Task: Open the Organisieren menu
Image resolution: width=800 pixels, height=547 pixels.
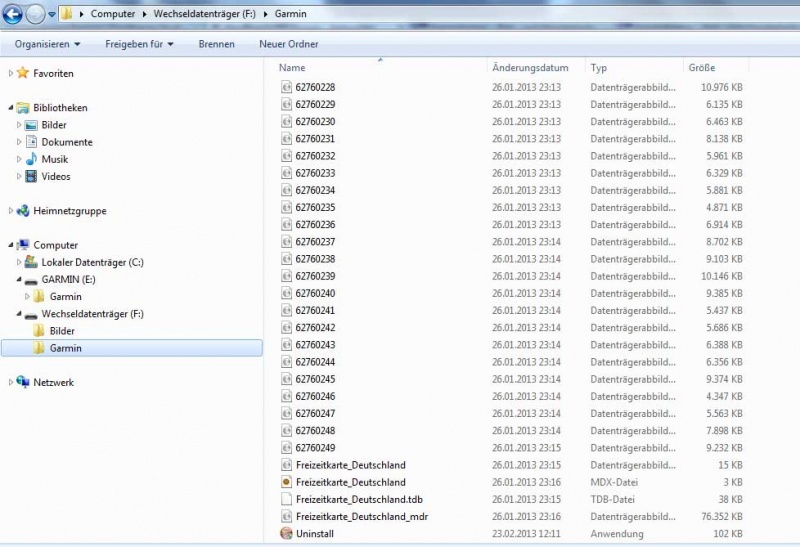Action: pyautogui.click(x=47, y=44)
